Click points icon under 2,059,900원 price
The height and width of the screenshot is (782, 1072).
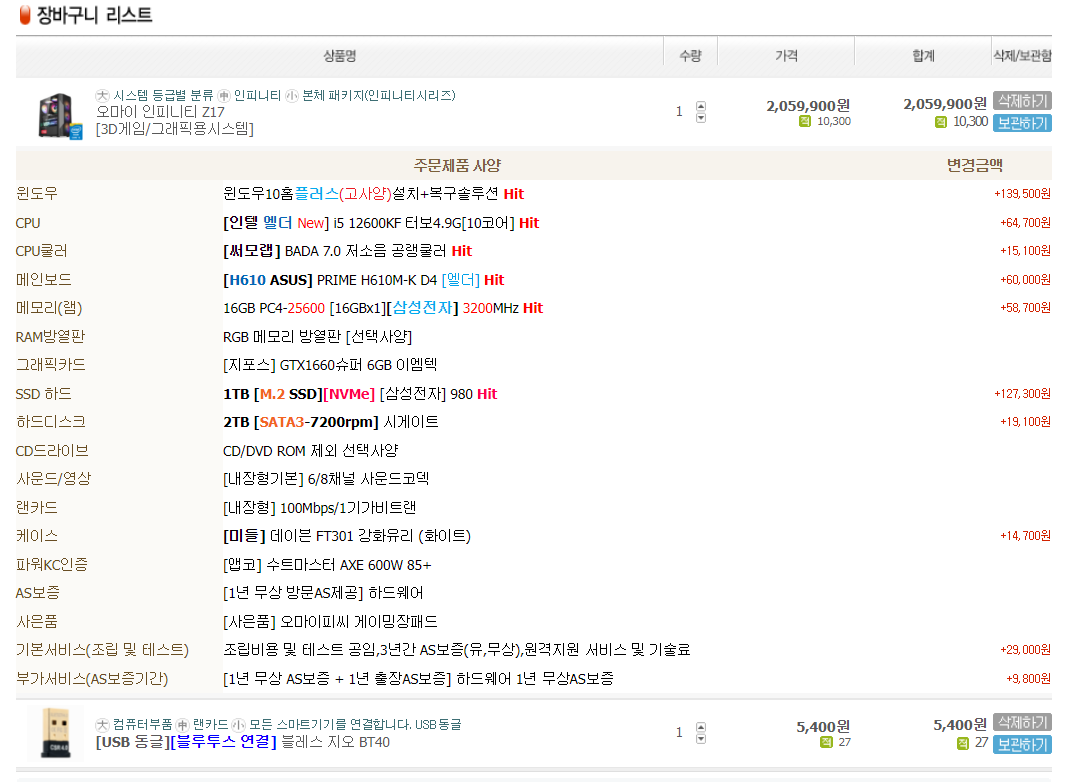click(x=805, y=121)
